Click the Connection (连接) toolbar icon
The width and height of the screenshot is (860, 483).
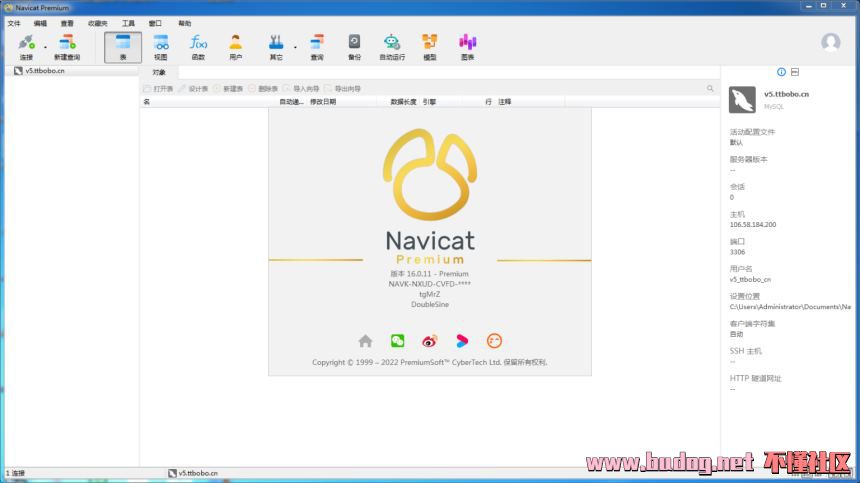pyautogui.click(x=26, y=47)
